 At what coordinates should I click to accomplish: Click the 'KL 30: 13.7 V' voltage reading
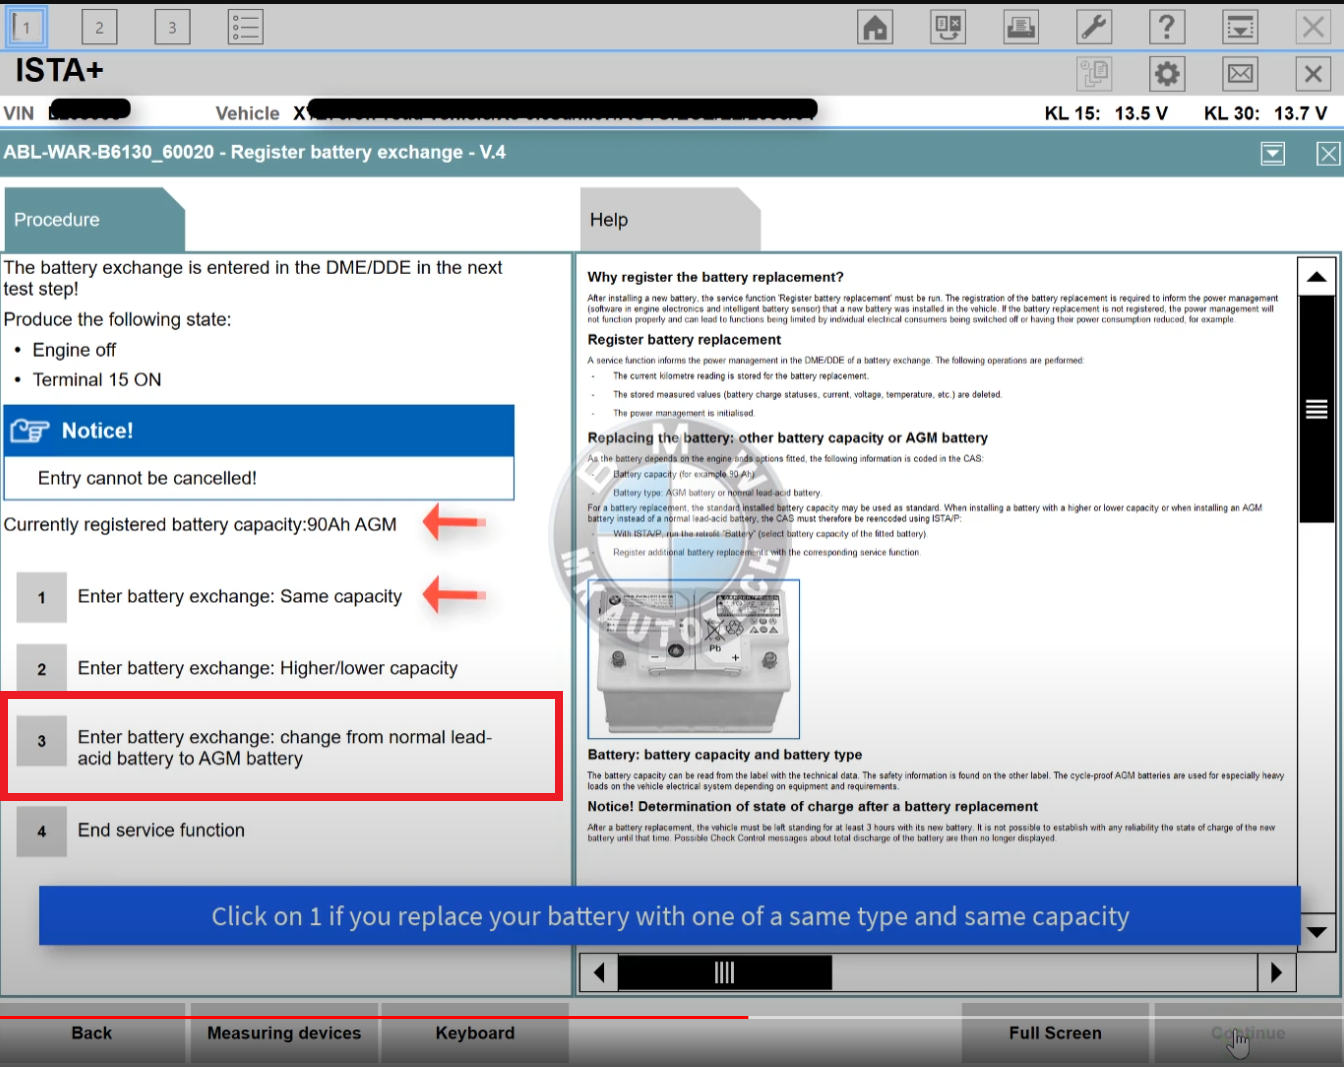click(1265, 113)
